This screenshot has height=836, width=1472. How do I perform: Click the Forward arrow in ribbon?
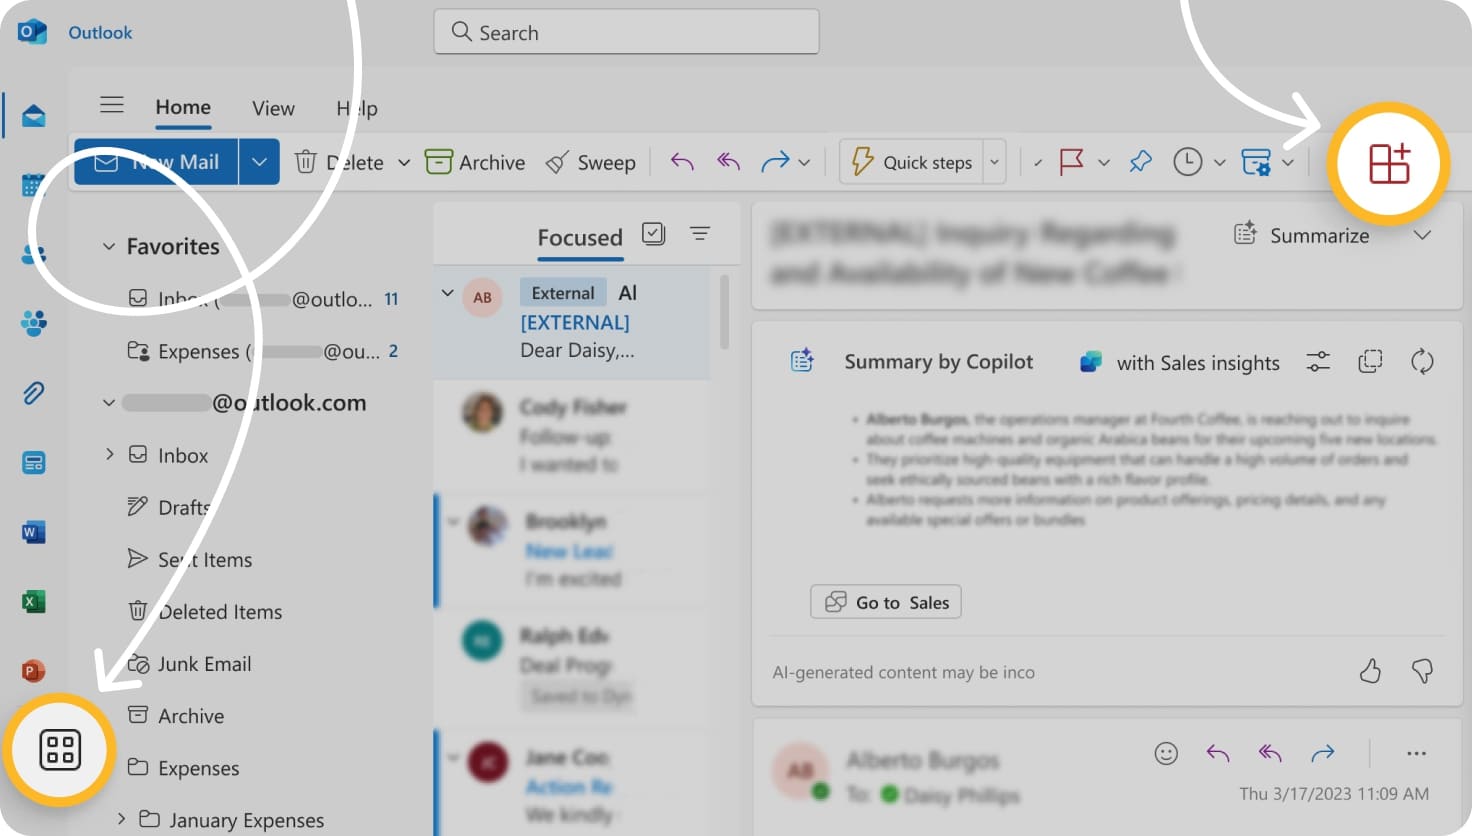775,162
